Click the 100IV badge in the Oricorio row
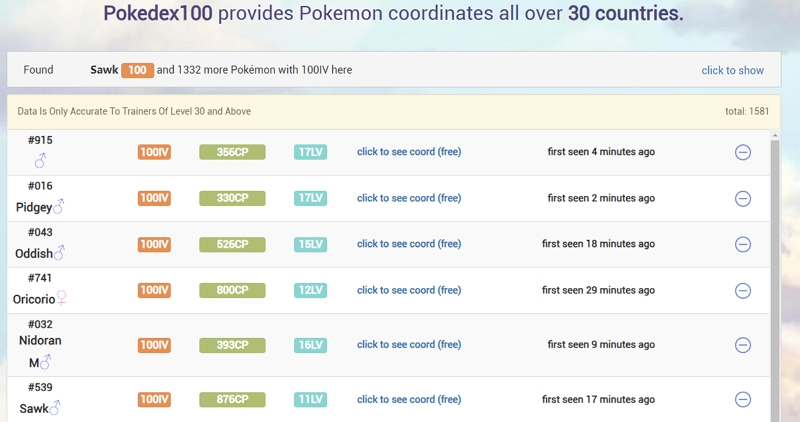The width and height of the screenshot is (800, 422). point(154,290)
